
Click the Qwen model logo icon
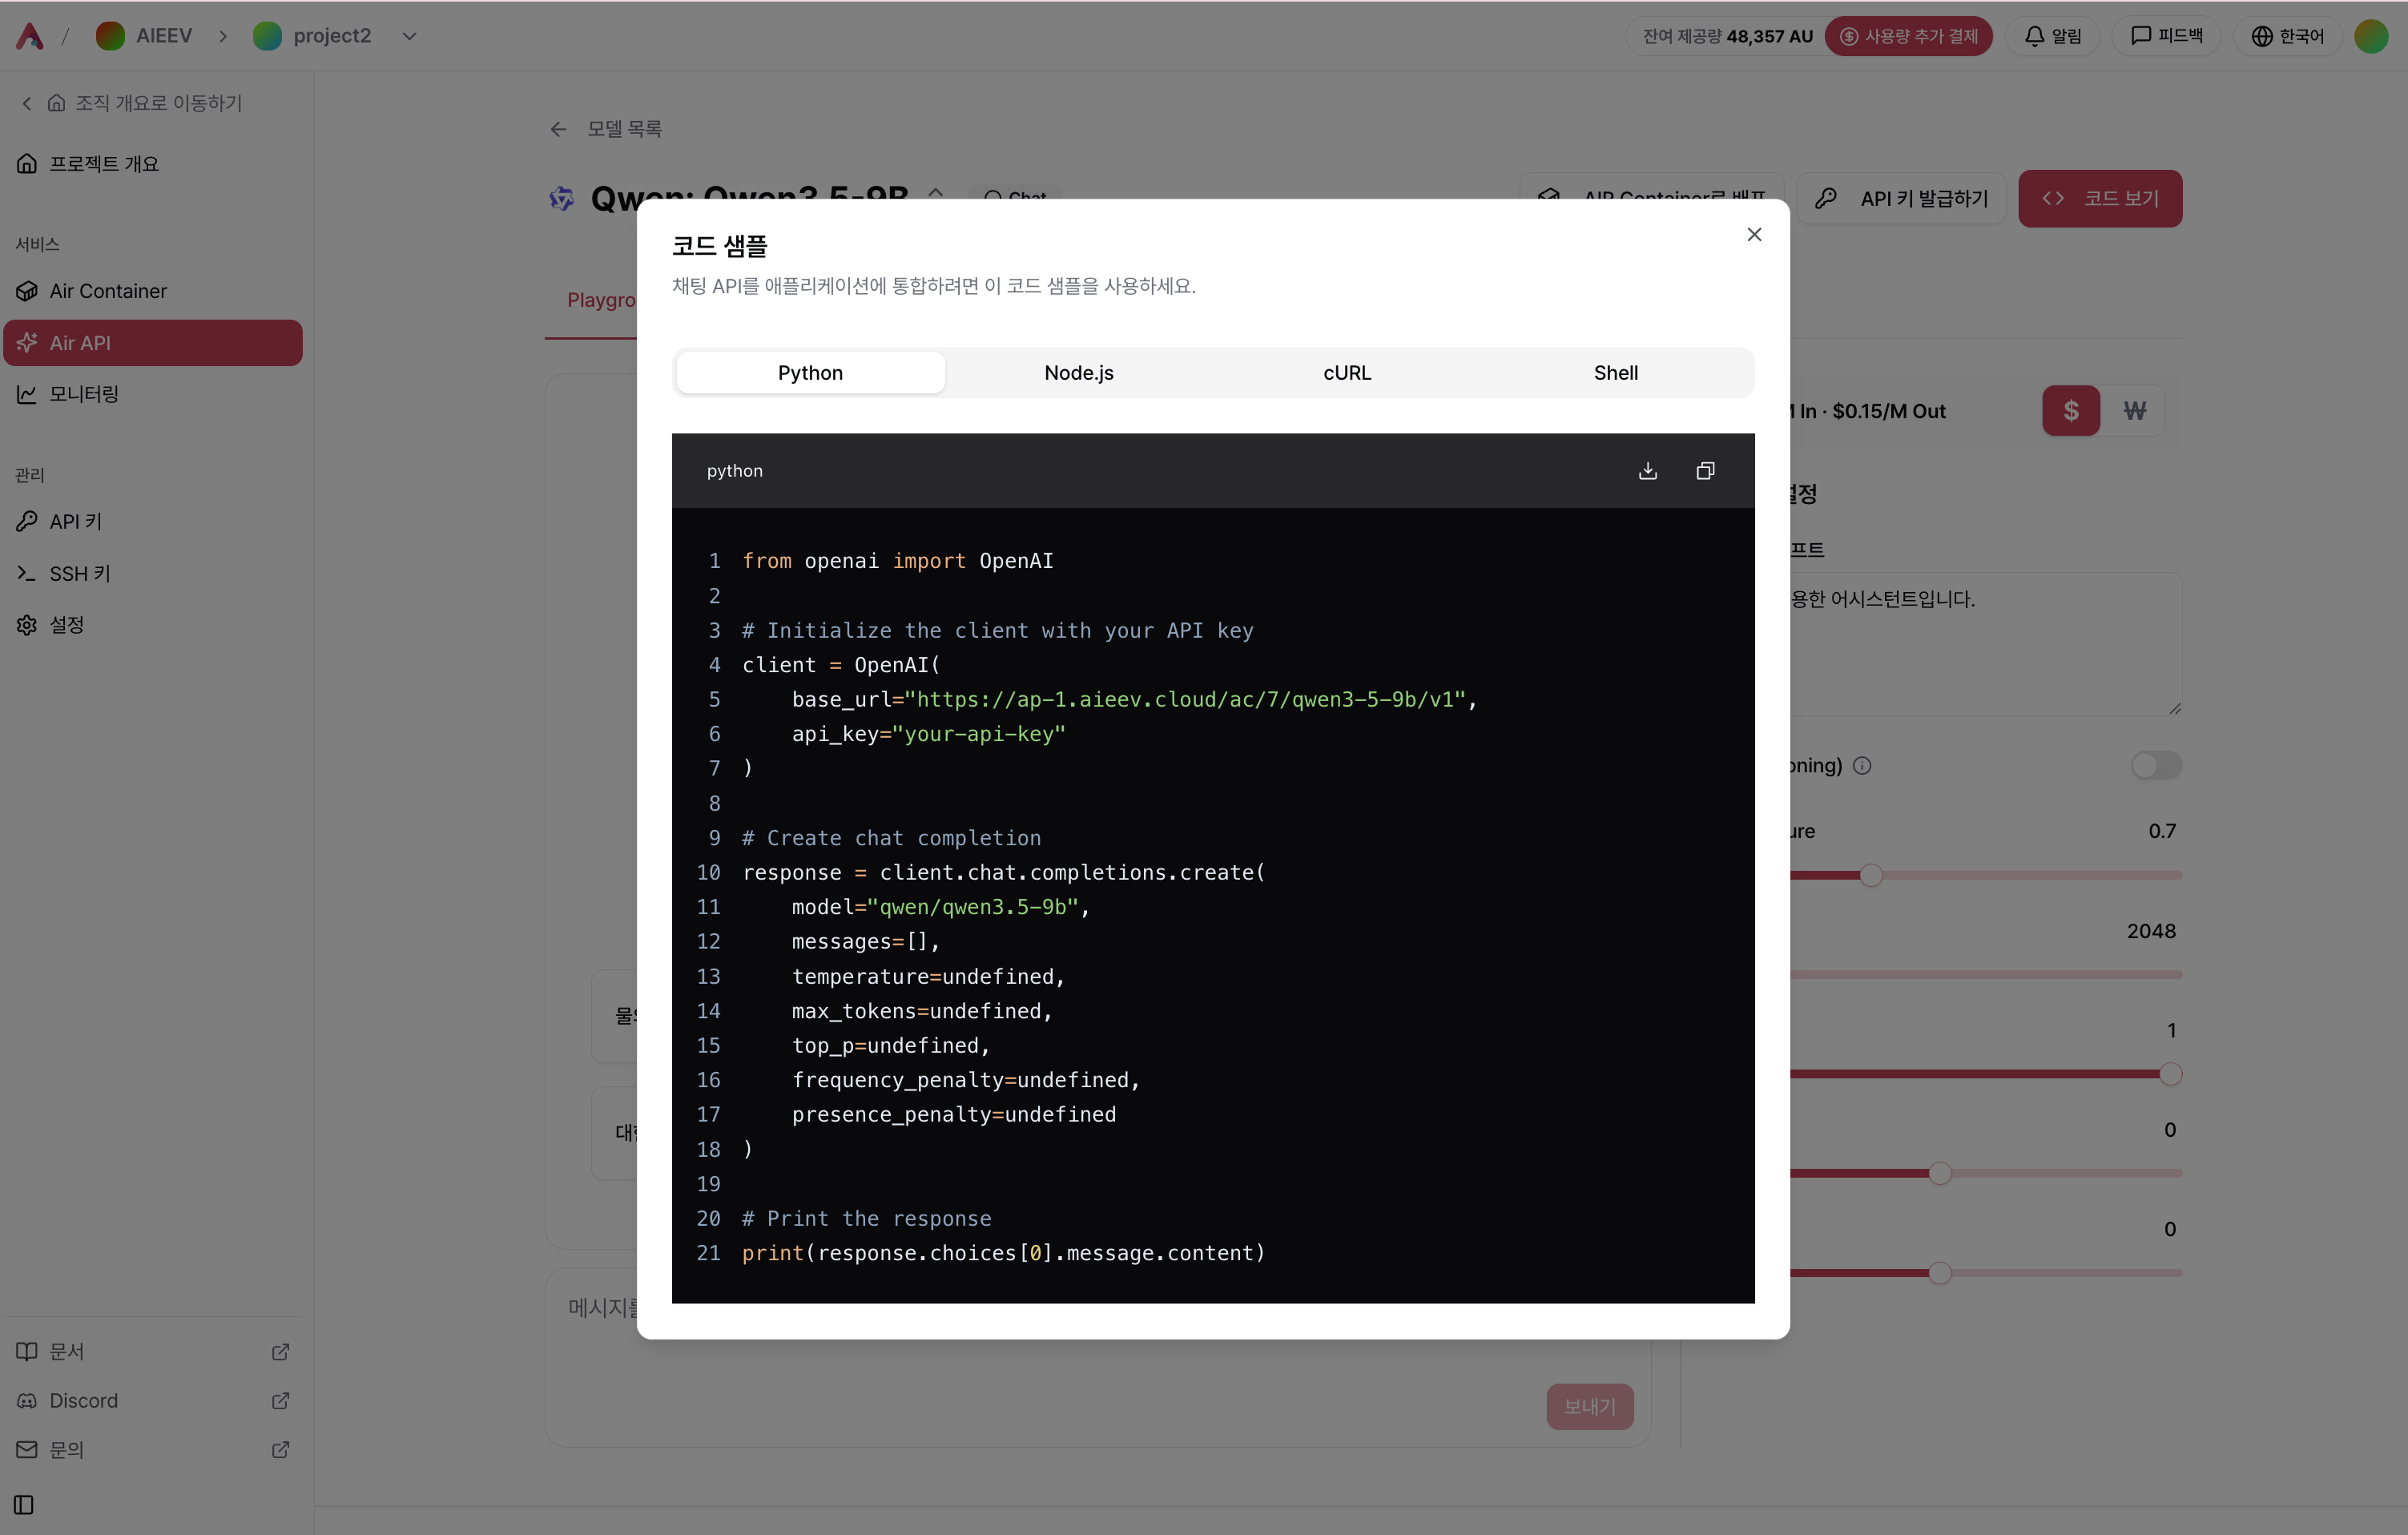click(x=562, y=198)
